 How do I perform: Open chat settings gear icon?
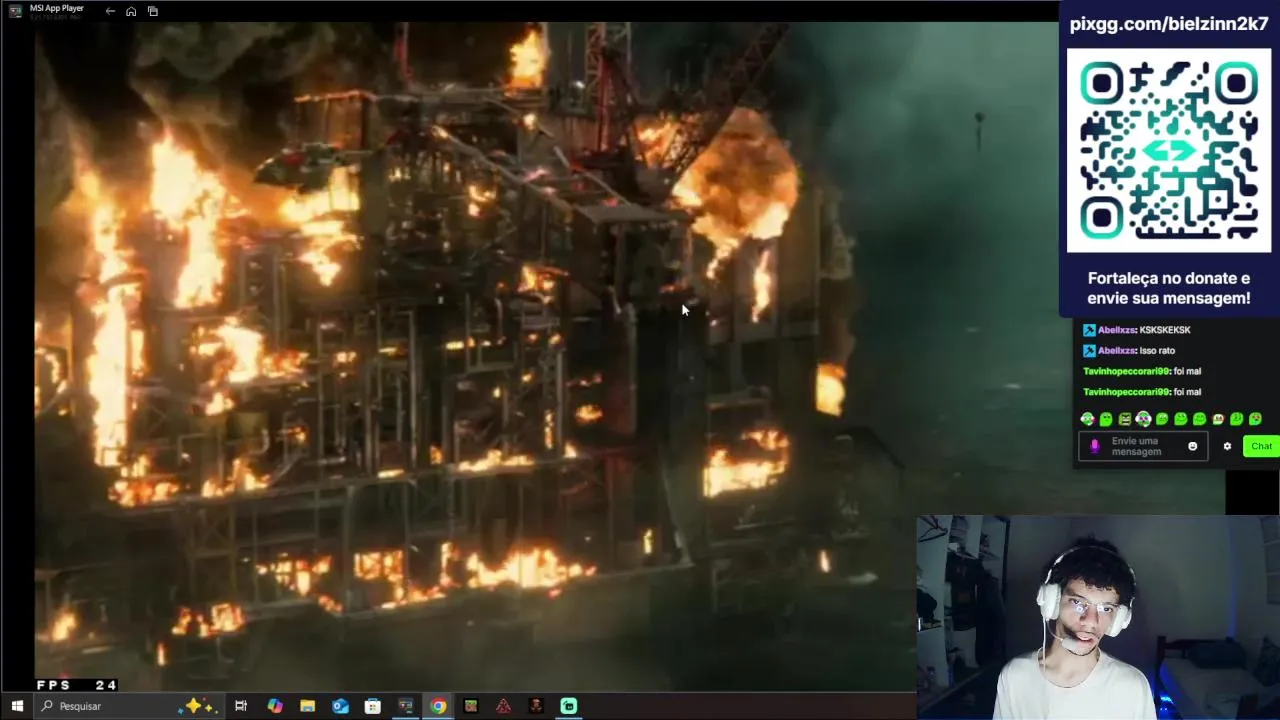(x=1227, y=446)
